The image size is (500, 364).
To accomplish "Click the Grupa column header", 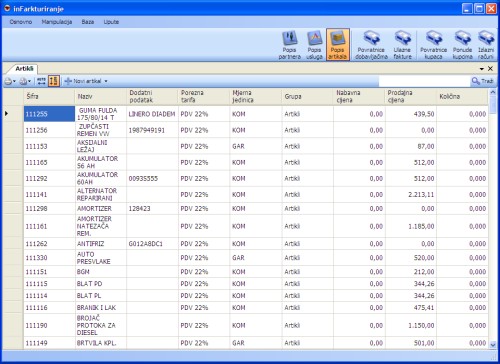I will (x=307, y=96).
